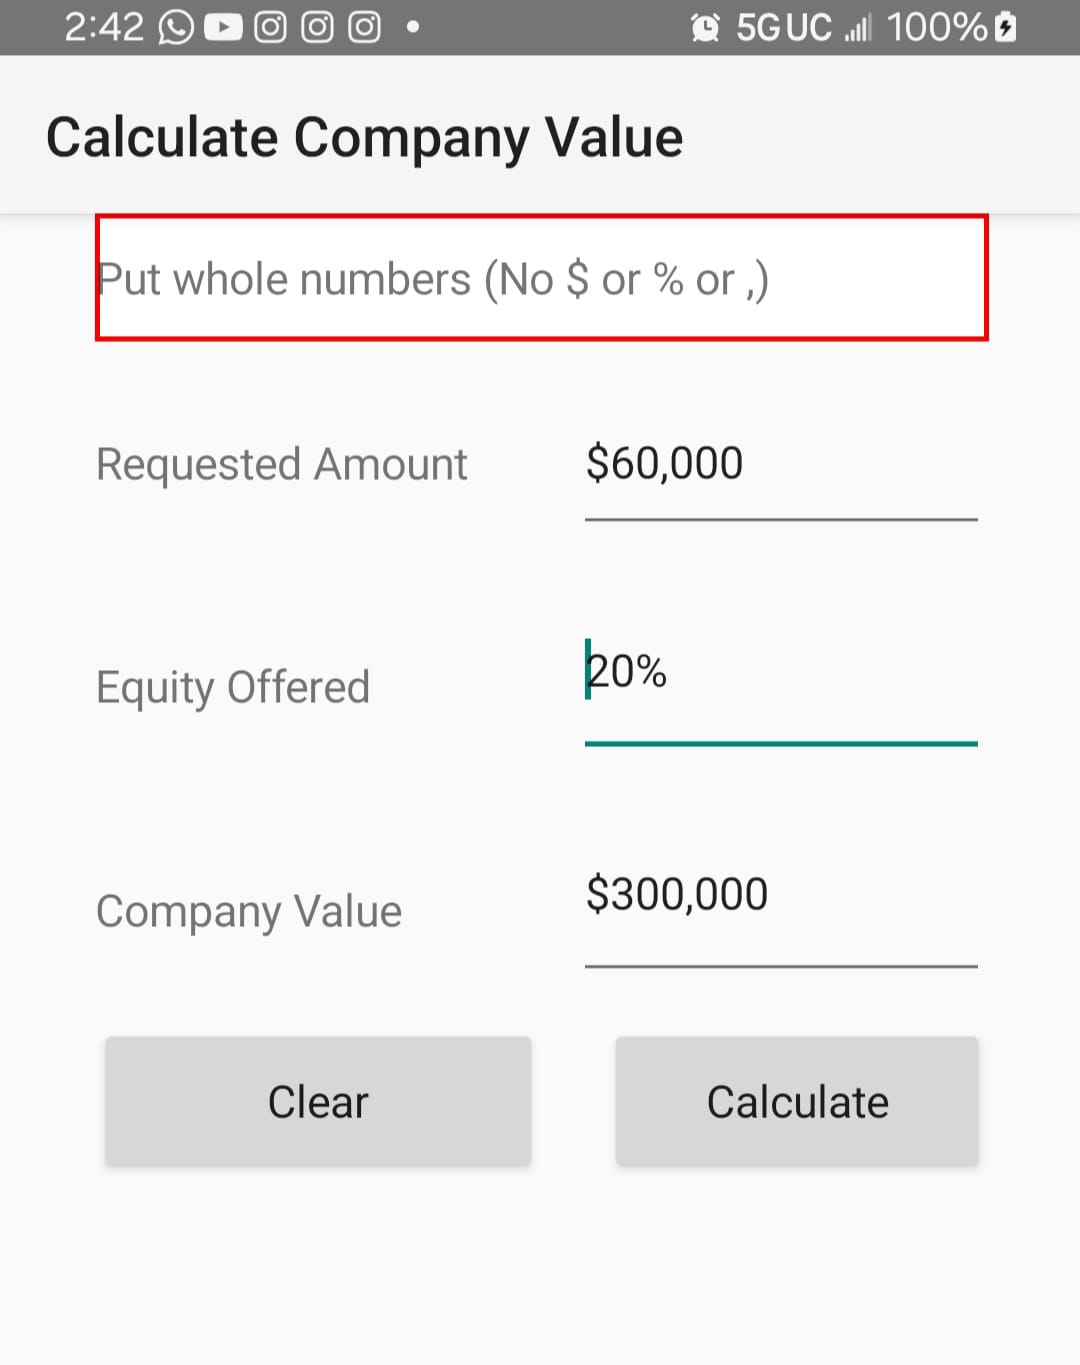Tap the signal strength bars icon

click(858, 28)
